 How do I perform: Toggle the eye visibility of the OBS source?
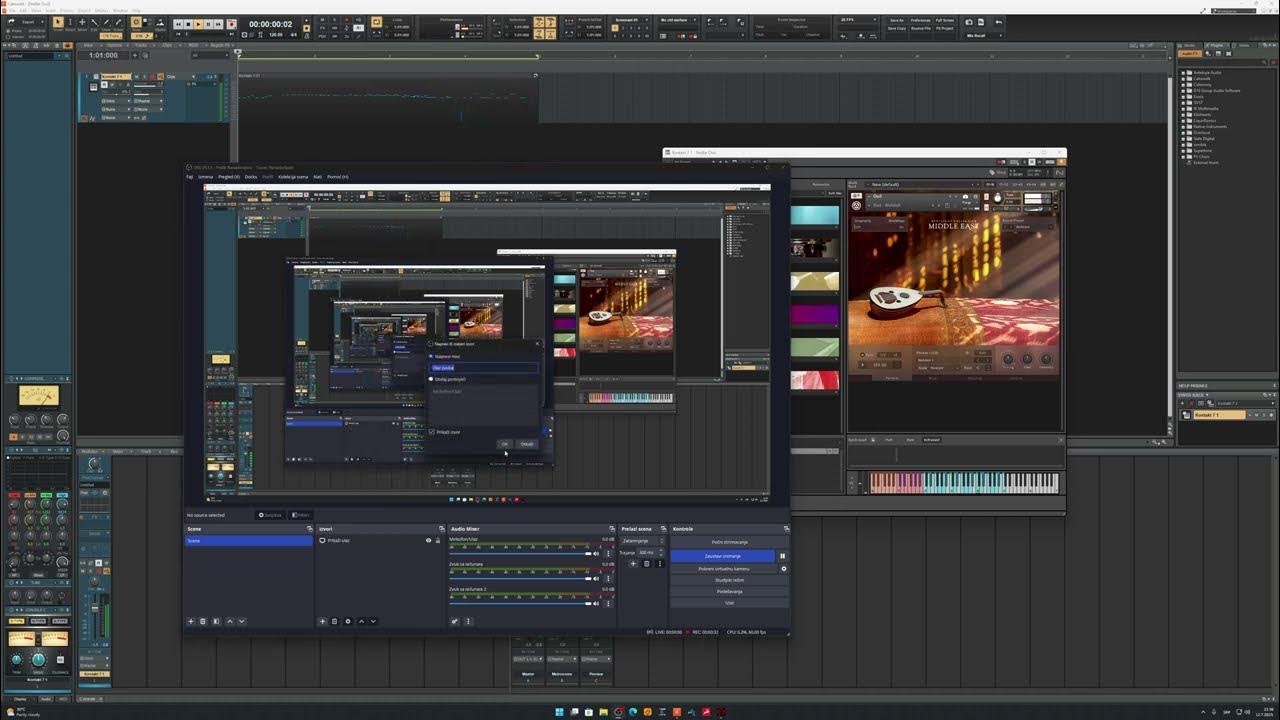(x=428, y=541)
